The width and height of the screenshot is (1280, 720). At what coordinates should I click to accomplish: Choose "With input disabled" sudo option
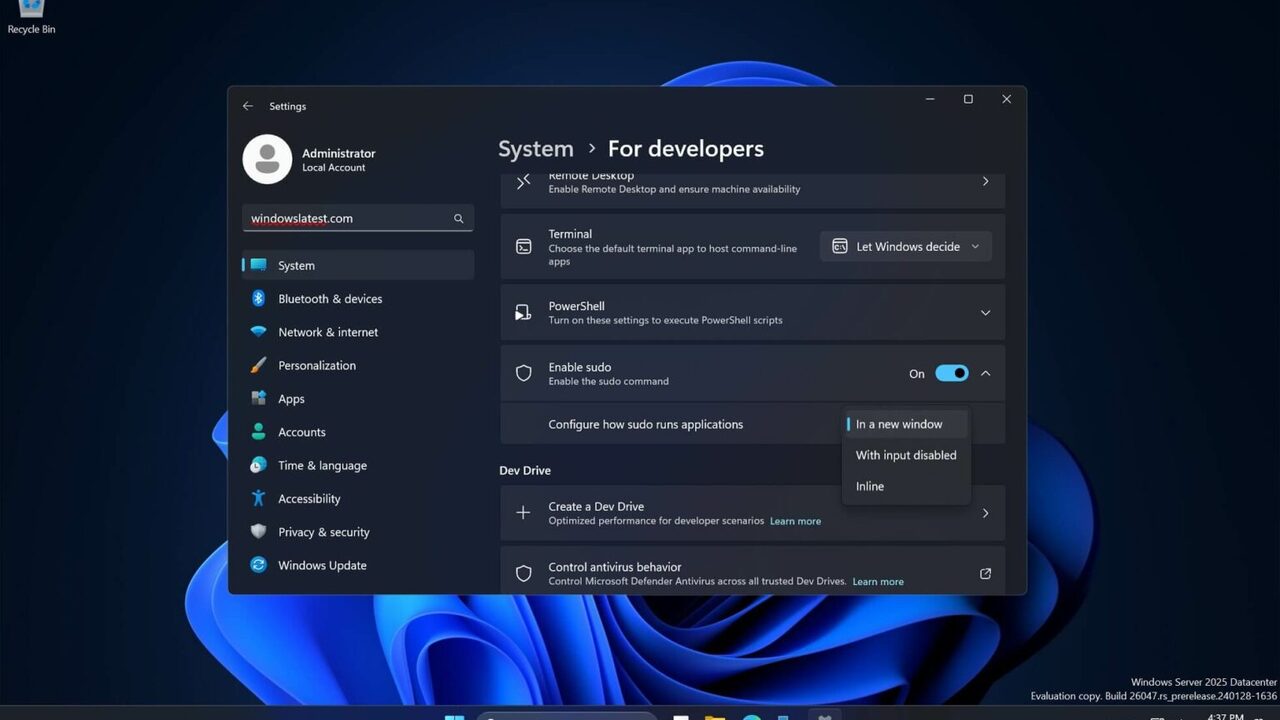[x=906, y=455]
